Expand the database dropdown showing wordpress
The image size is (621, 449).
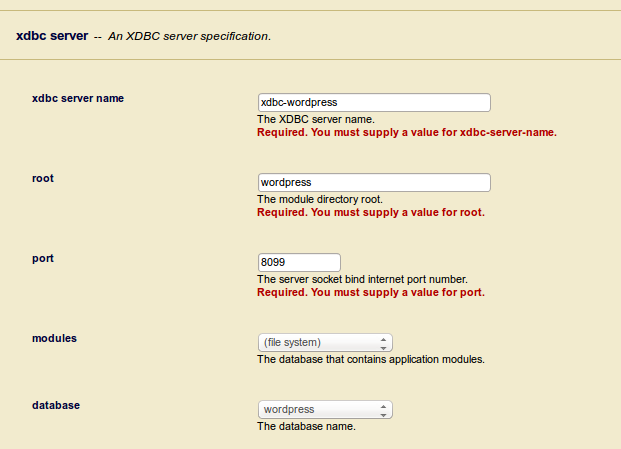324,410
